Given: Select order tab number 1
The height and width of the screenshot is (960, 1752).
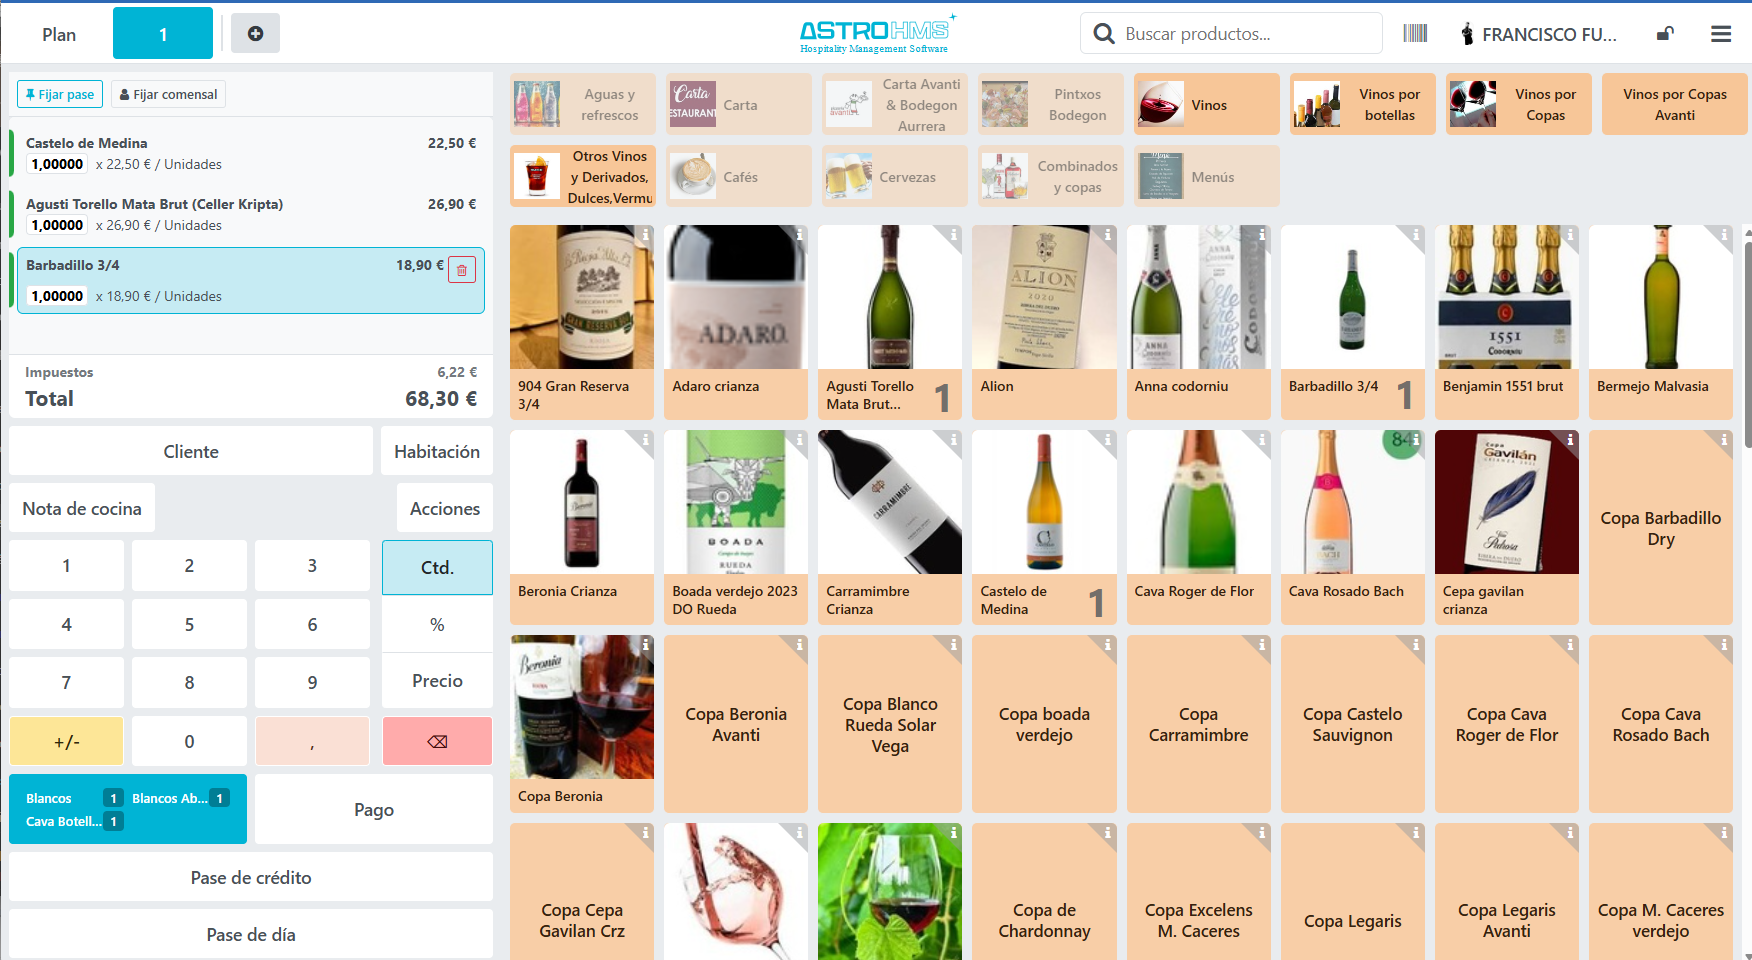Looking at the screenshot, I should click(163, 34).
